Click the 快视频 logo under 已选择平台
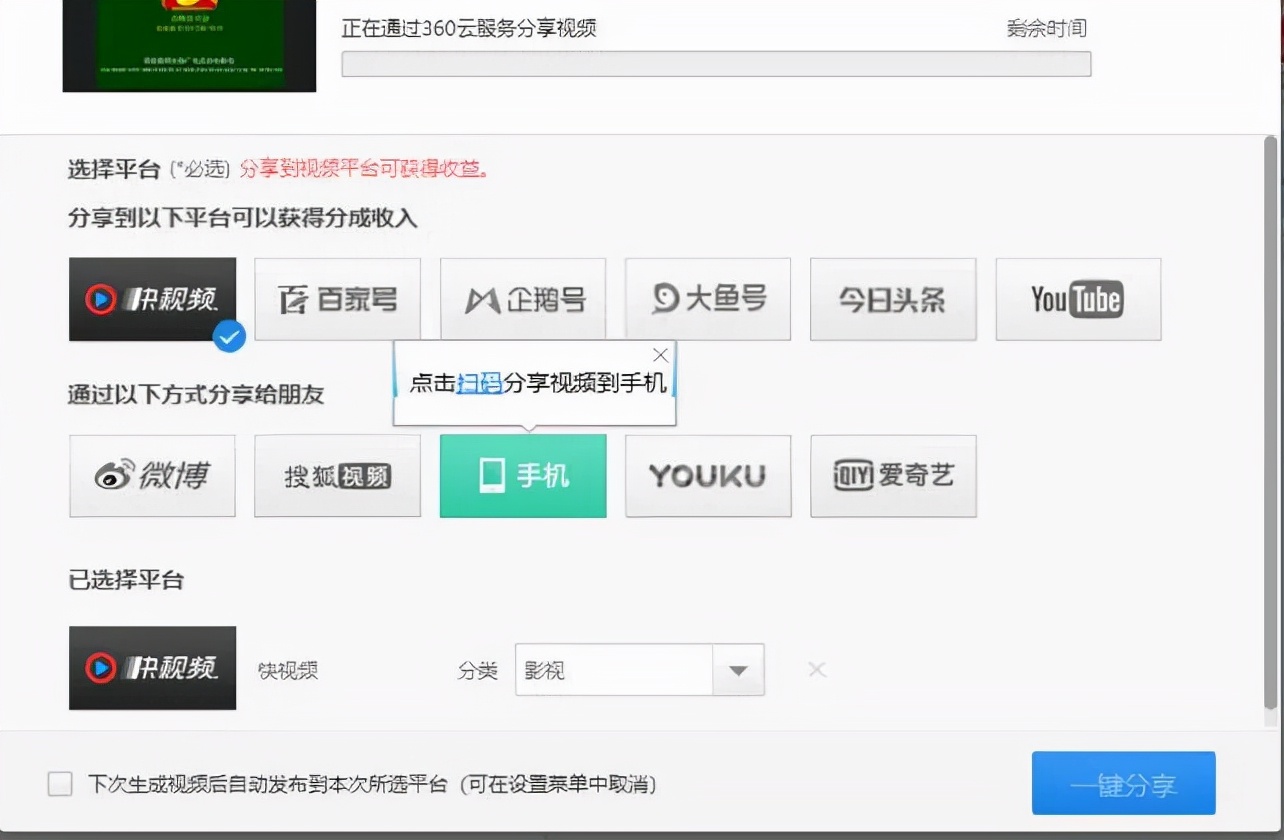 coord(152,668)
